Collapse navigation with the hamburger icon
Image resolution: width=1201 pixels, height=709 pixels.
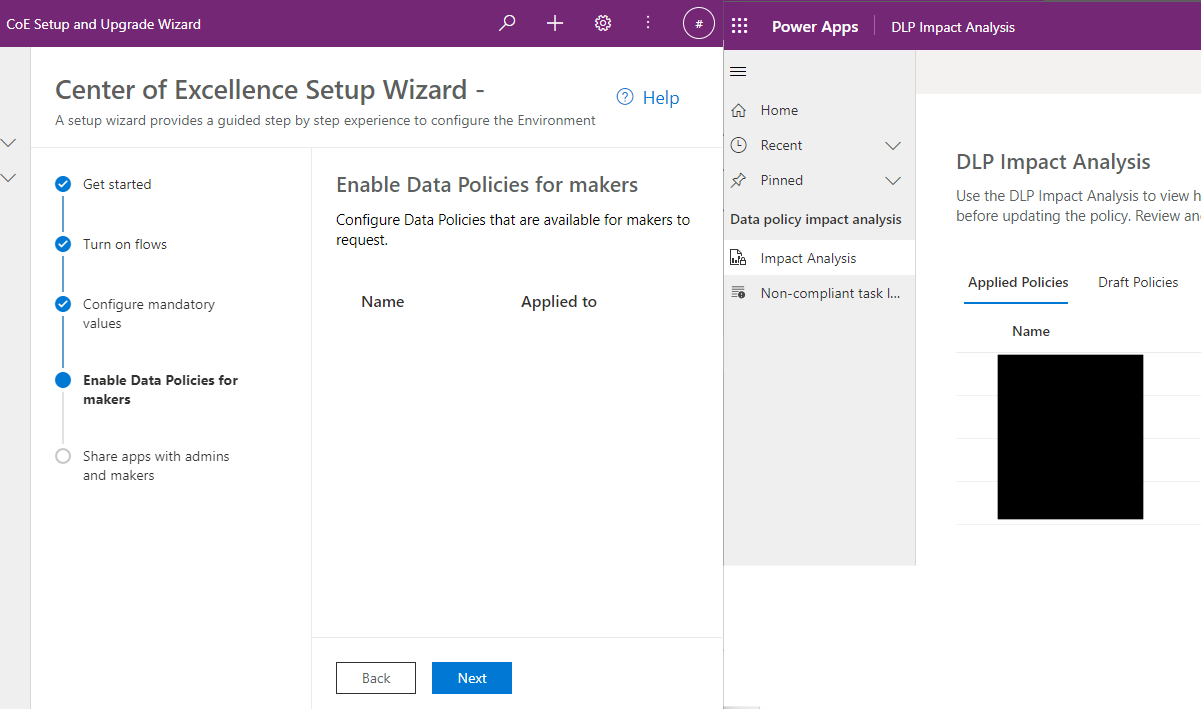click(738, 71)
